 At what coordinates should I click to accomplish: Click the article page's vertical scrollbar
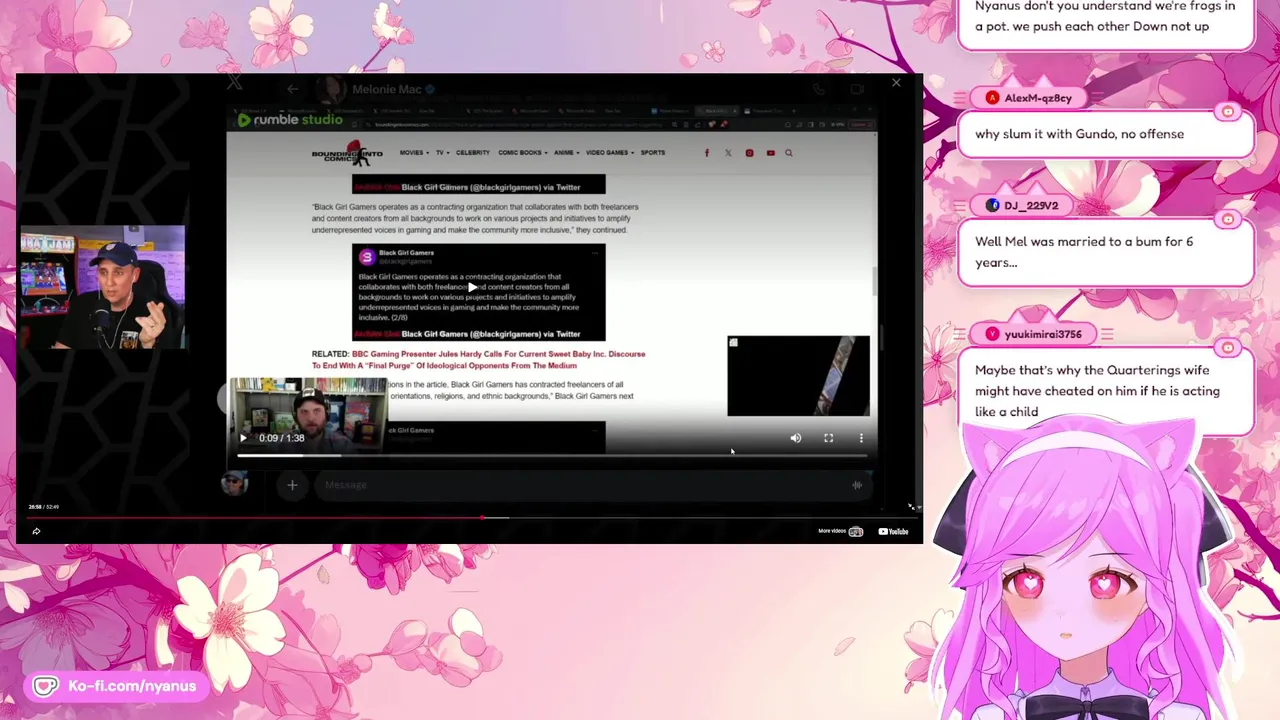coord(873,281)
